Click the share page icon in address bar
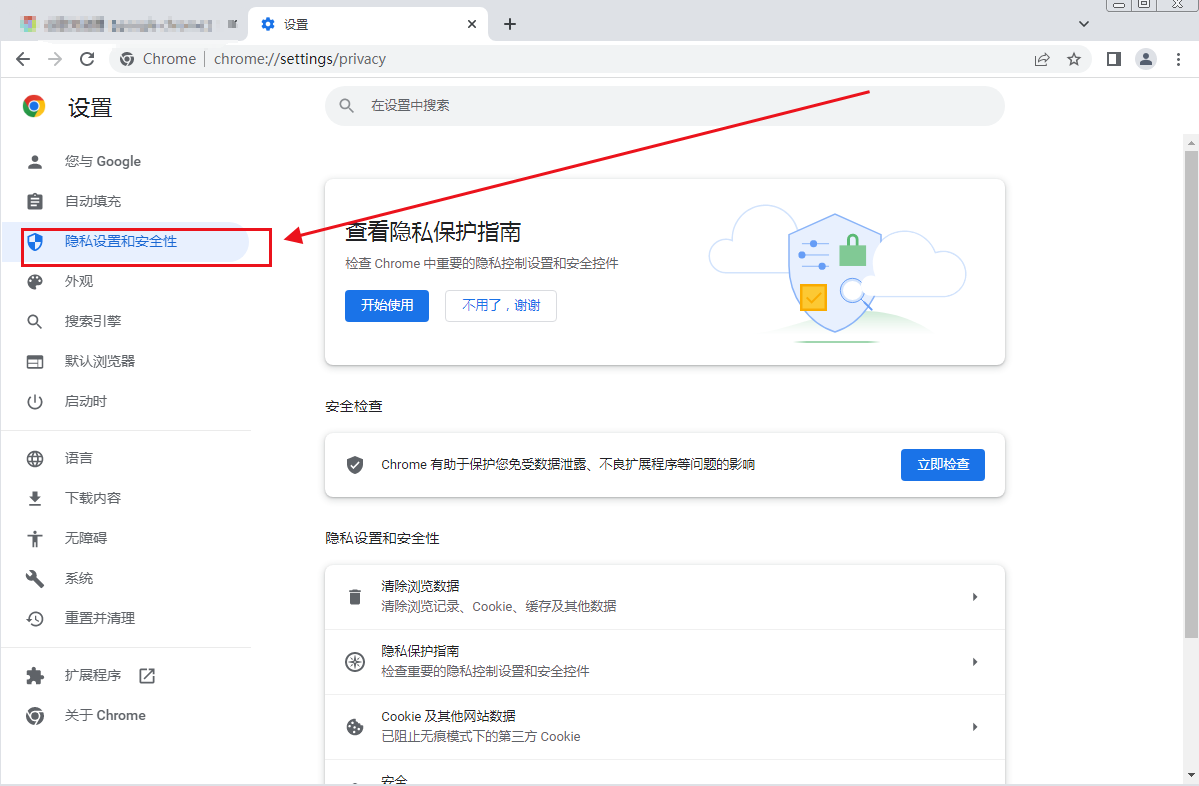The height and width of the screenshot is (786, 1199). [x=1042, y=59]
